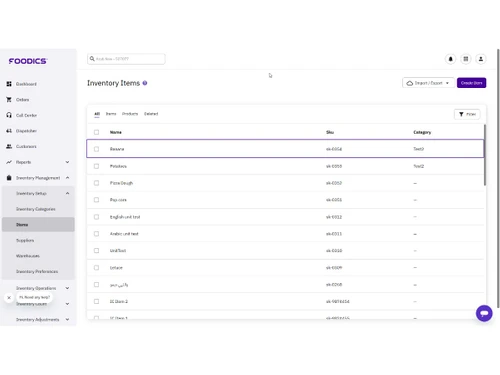The height and width of the screenshot is (375, 500).
Task: Open the Pop corn item row
Action: click(x=285, y=200)
